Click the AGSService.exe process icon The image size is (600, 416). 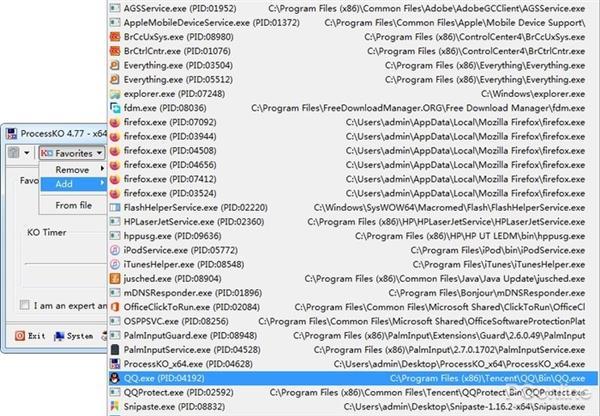click(x=115, y=8)
